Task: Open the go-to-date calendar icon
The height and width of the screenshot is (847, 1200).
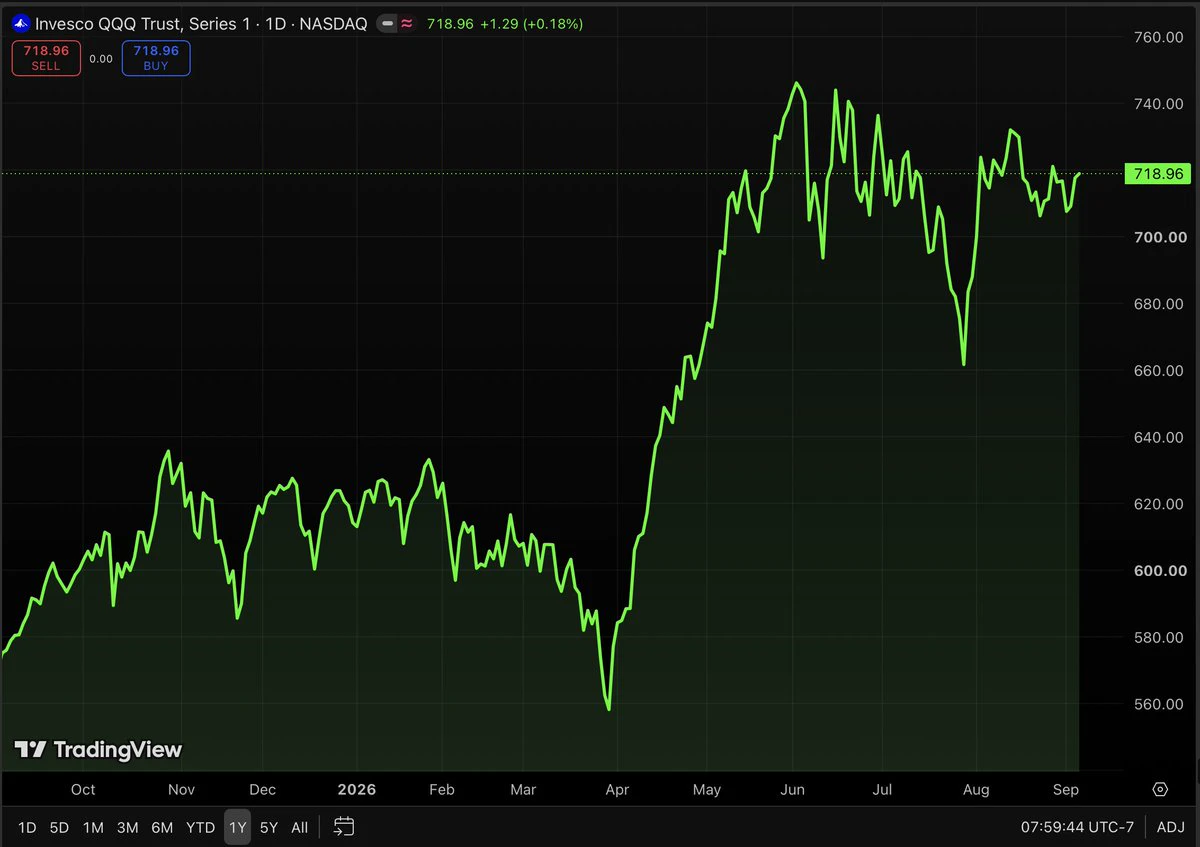Action: coord(344,827)
